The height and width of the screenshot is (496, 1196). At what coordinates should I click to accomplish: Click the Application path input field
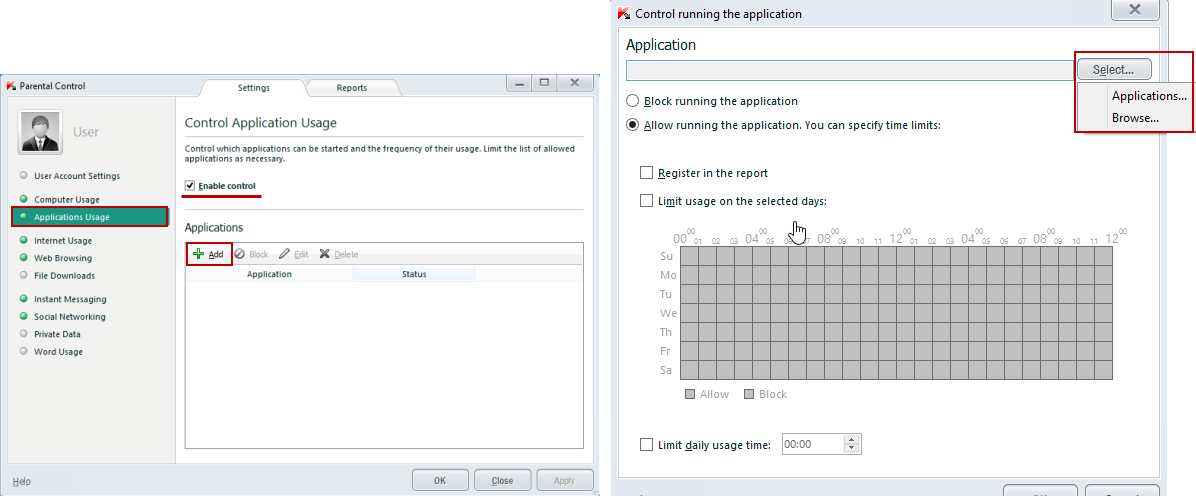(850, 70)
